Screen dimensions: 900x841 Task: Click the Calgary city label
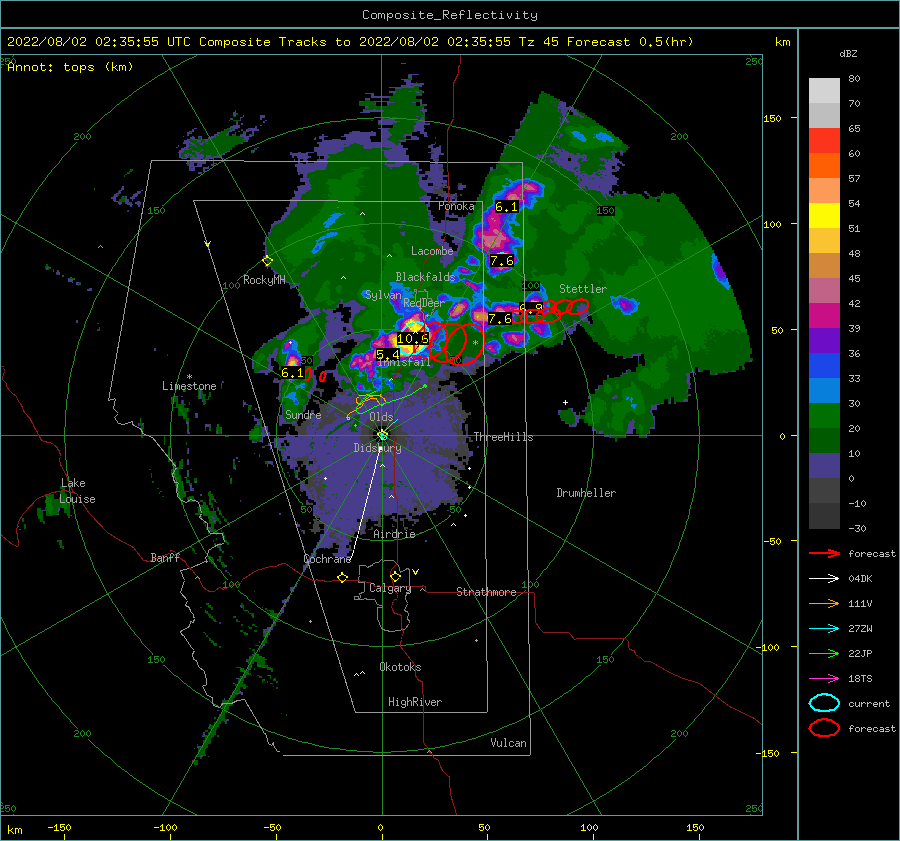point(390,588)
